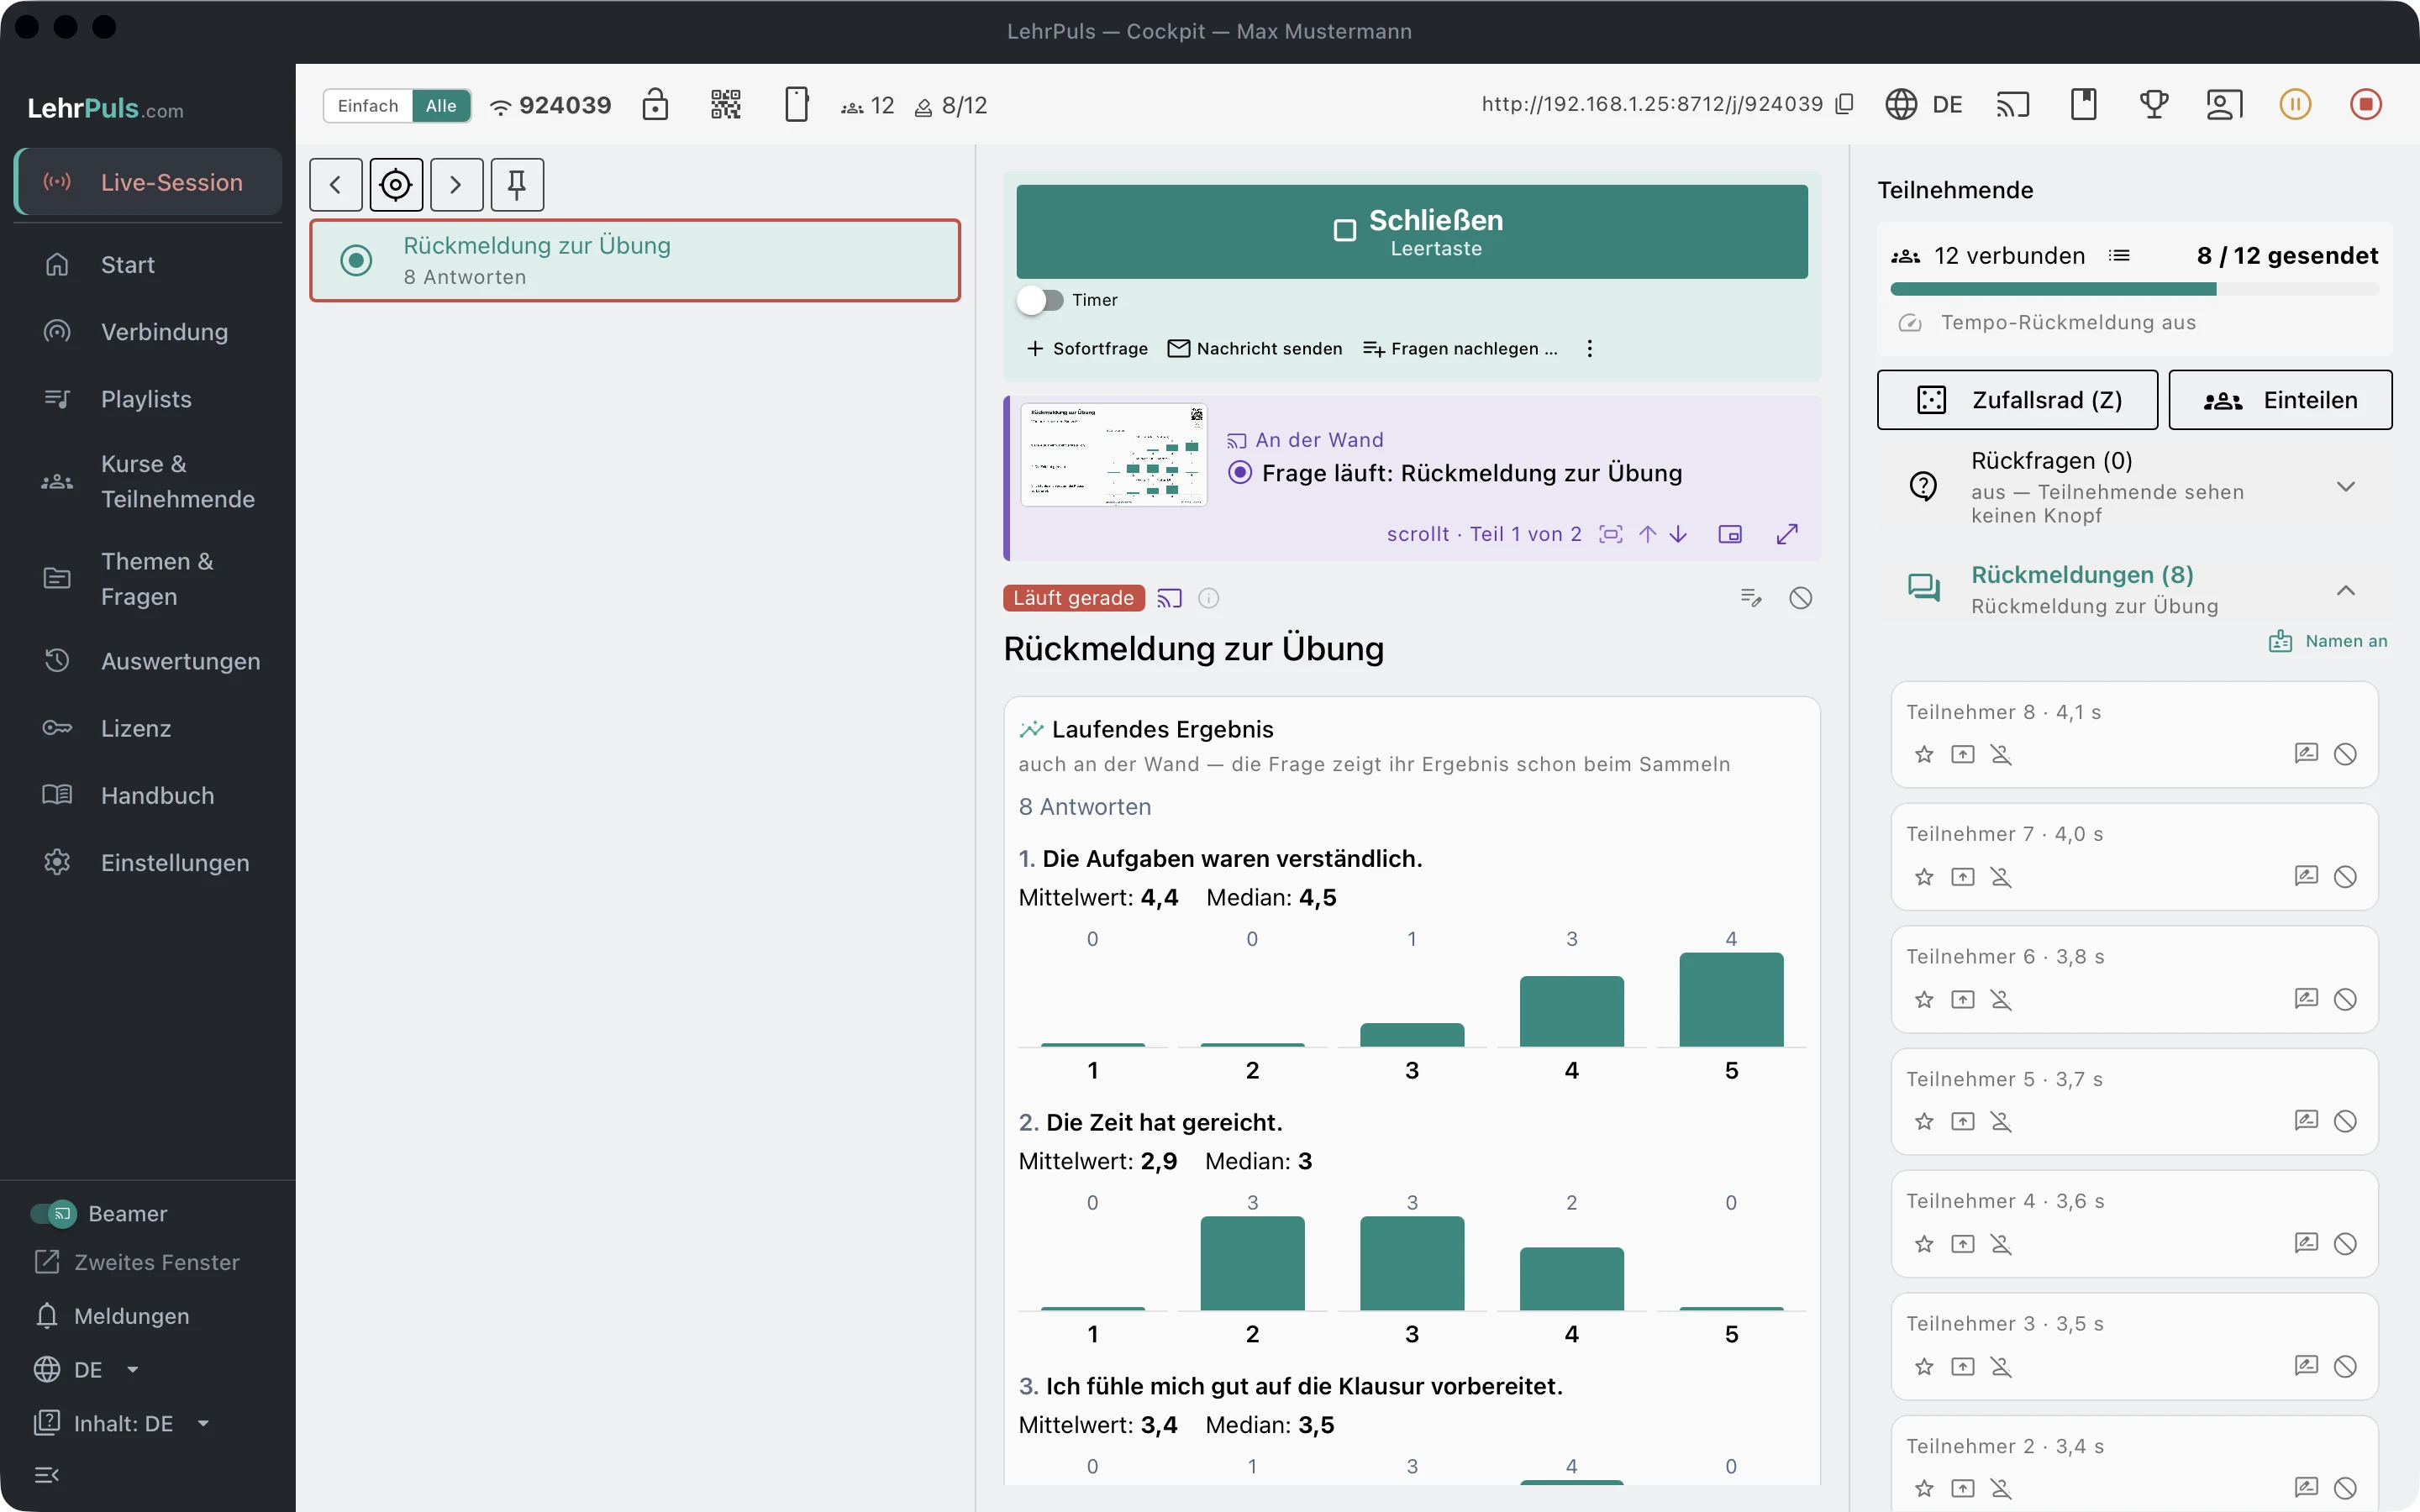The image size is (2420, 1512).
Task: Expand the Rückfragen (0) section
Action: (2345, 487)
